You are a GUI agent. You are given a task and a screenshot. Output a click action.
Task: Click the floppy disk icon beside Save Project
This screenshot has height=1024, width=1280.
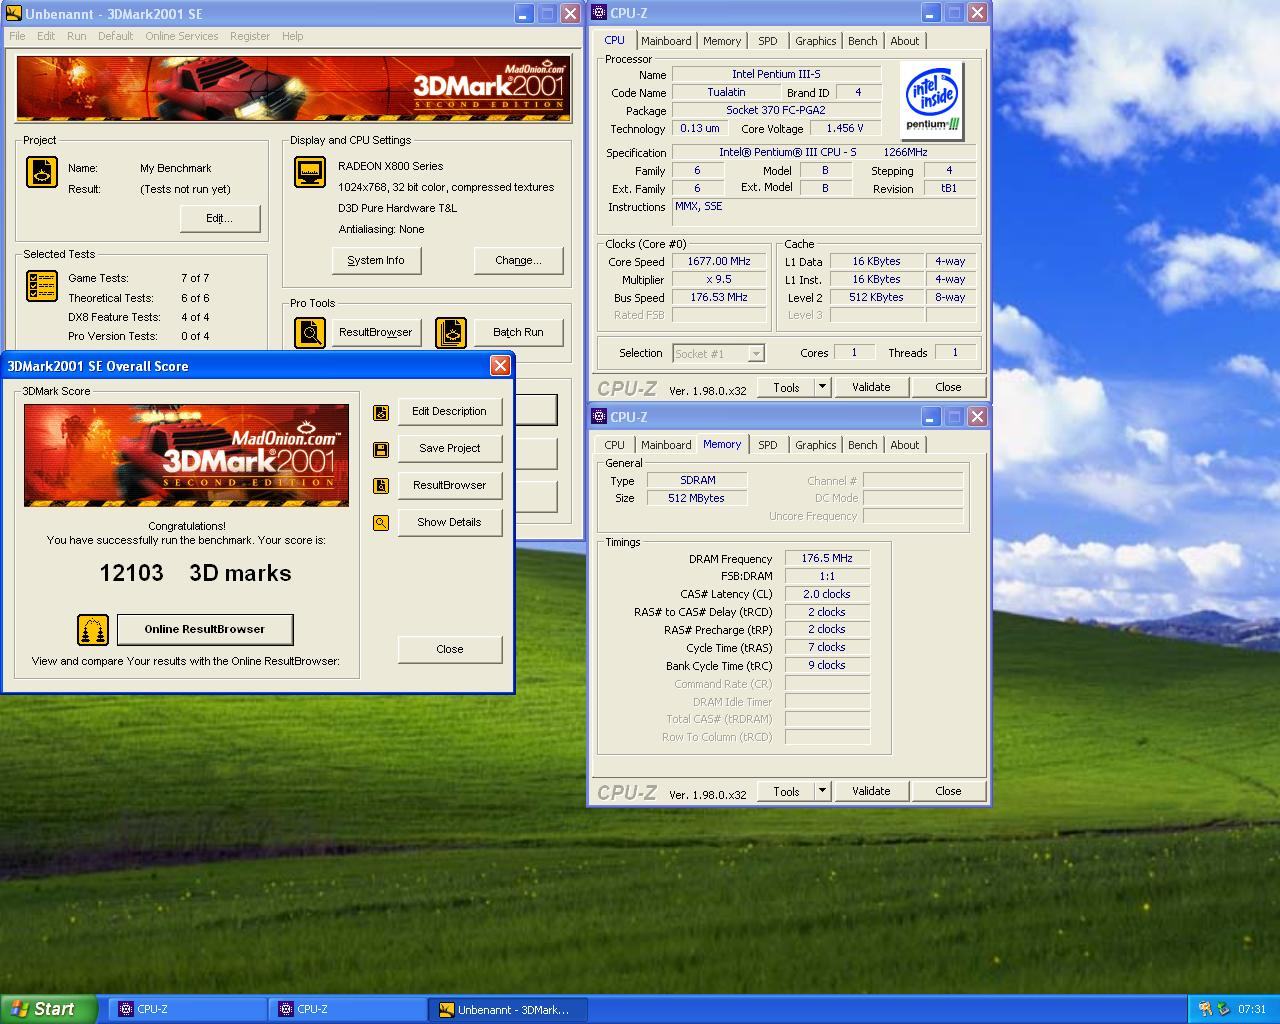pos(381,450)
